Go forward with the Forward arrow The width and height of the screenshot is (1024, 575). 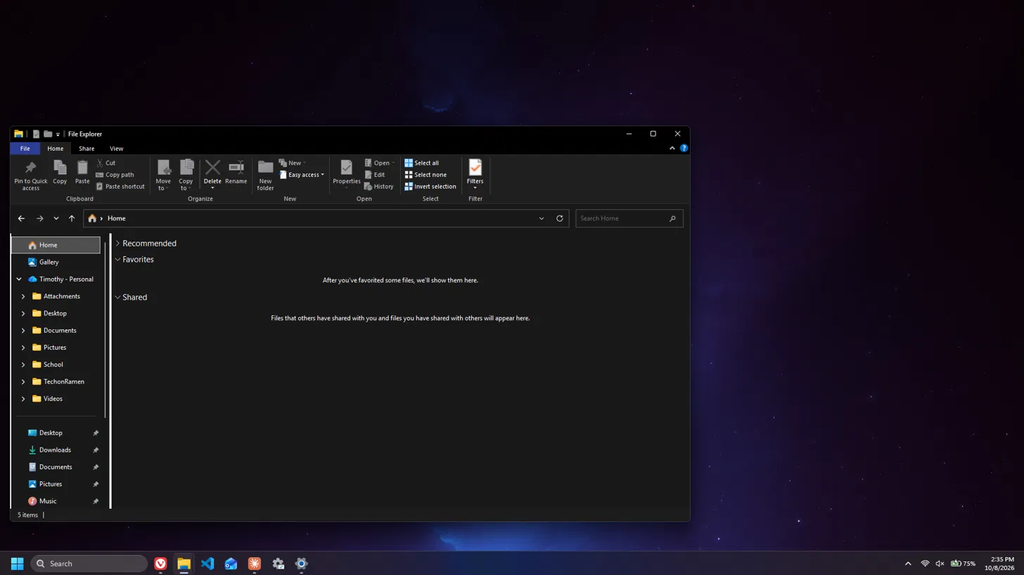click(x=40, y=218)
